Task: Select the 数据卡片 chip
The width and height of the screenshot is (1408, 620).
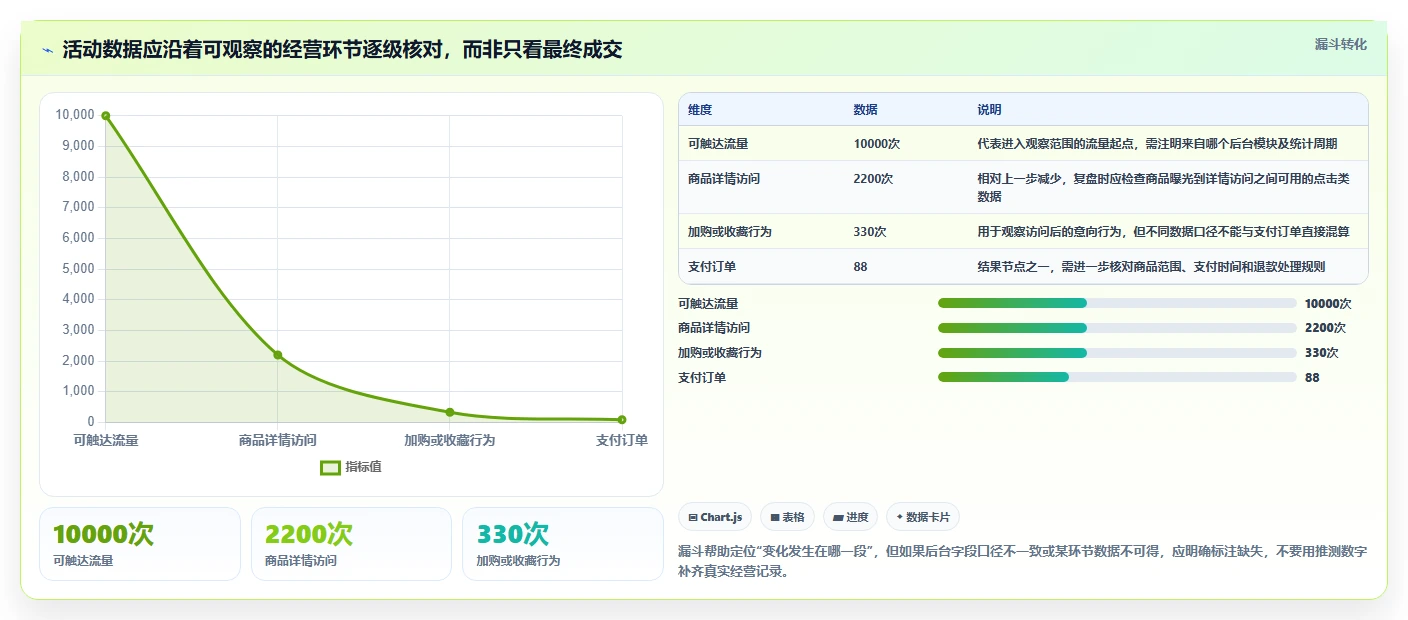Action: pyautogui.click(x=923, y=517)
